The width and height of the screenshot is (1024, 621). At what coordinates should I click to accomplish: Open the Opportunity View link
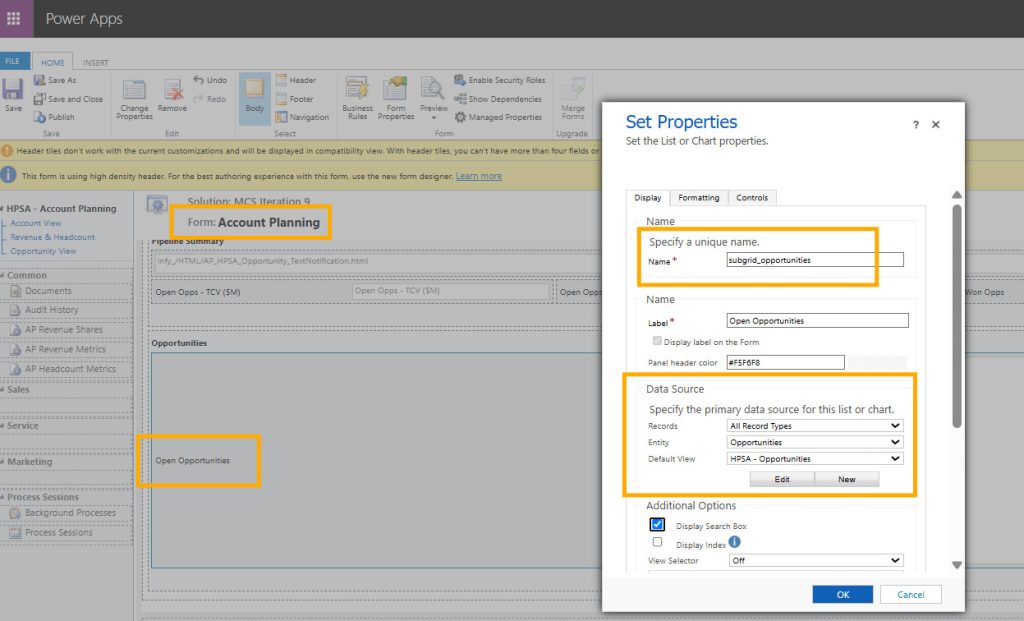43,251
